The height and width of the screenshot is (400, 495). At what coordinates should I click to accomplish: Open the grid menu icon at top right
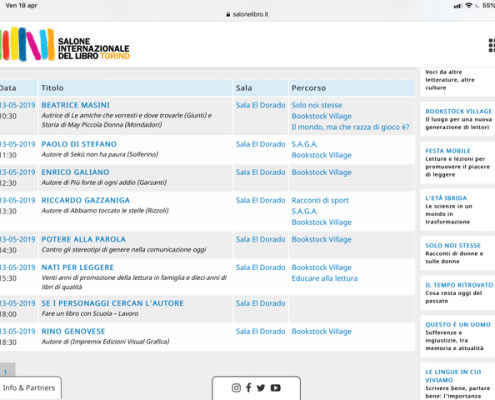tap(491, 45)
